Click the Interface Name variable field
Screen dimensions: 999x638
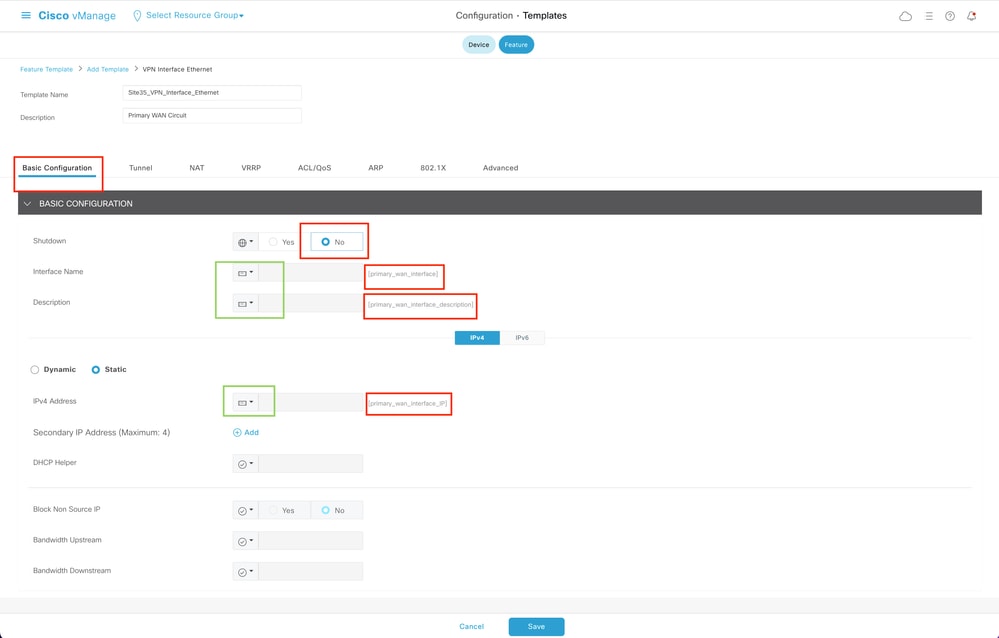(x=311, y=273)
